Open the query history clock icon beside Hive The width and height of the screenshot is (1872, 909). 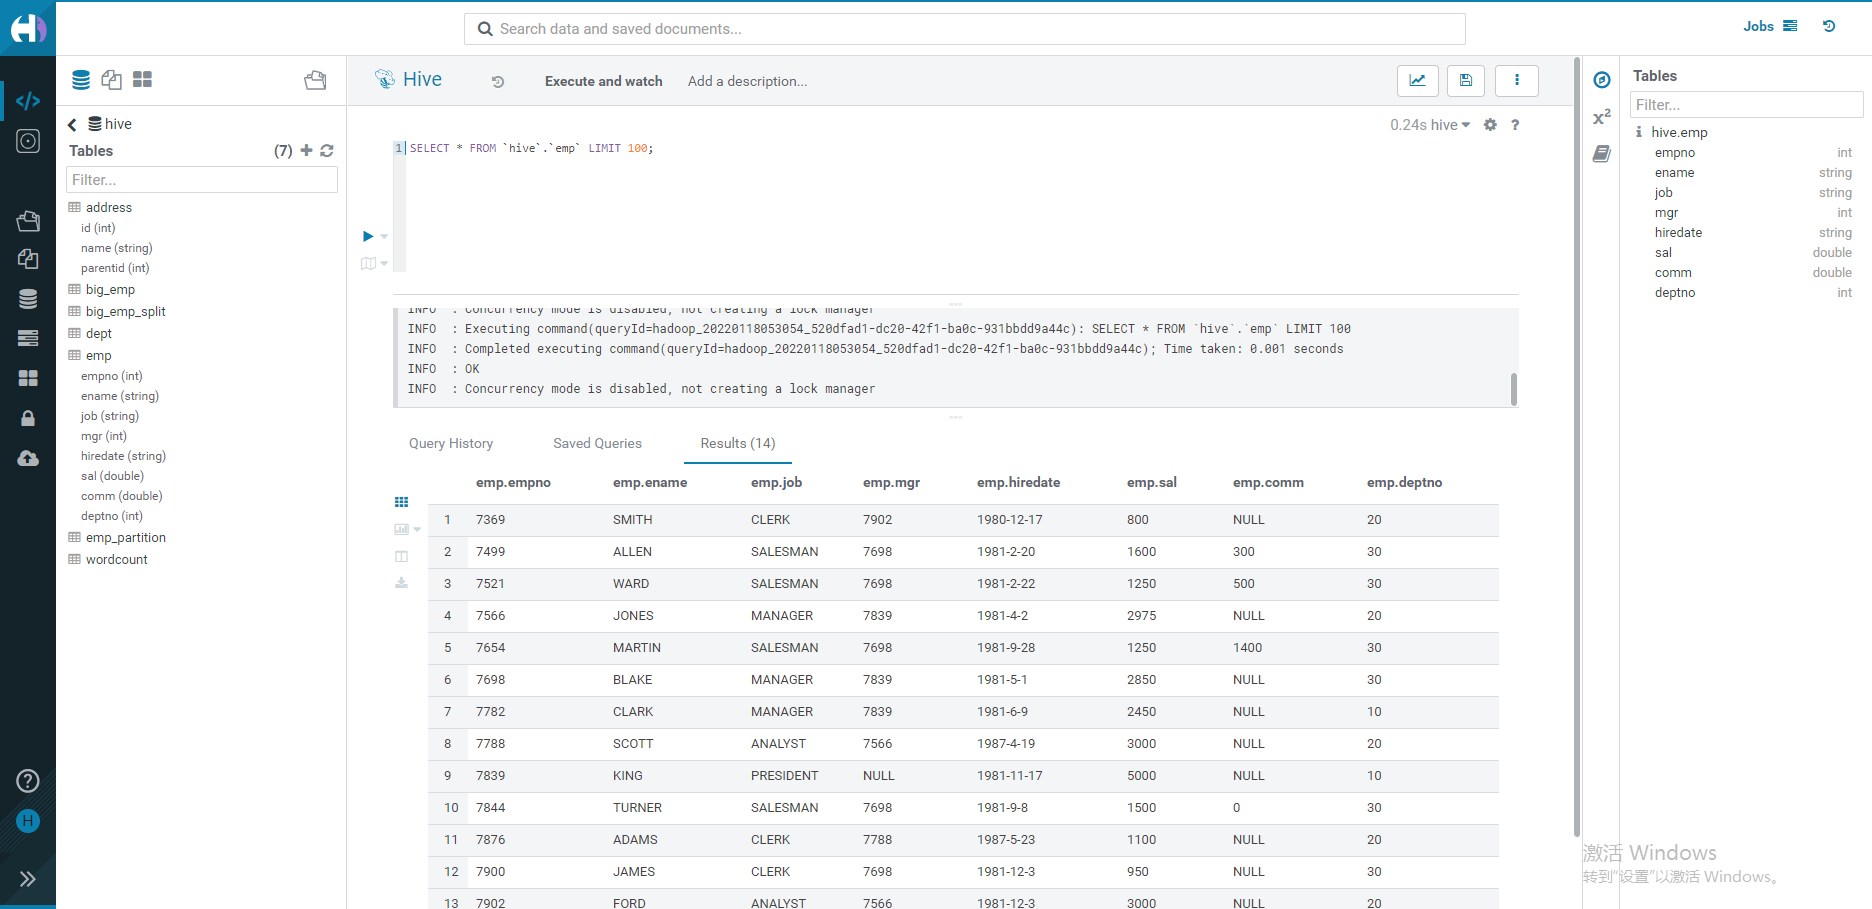click(x=498, y=82)
